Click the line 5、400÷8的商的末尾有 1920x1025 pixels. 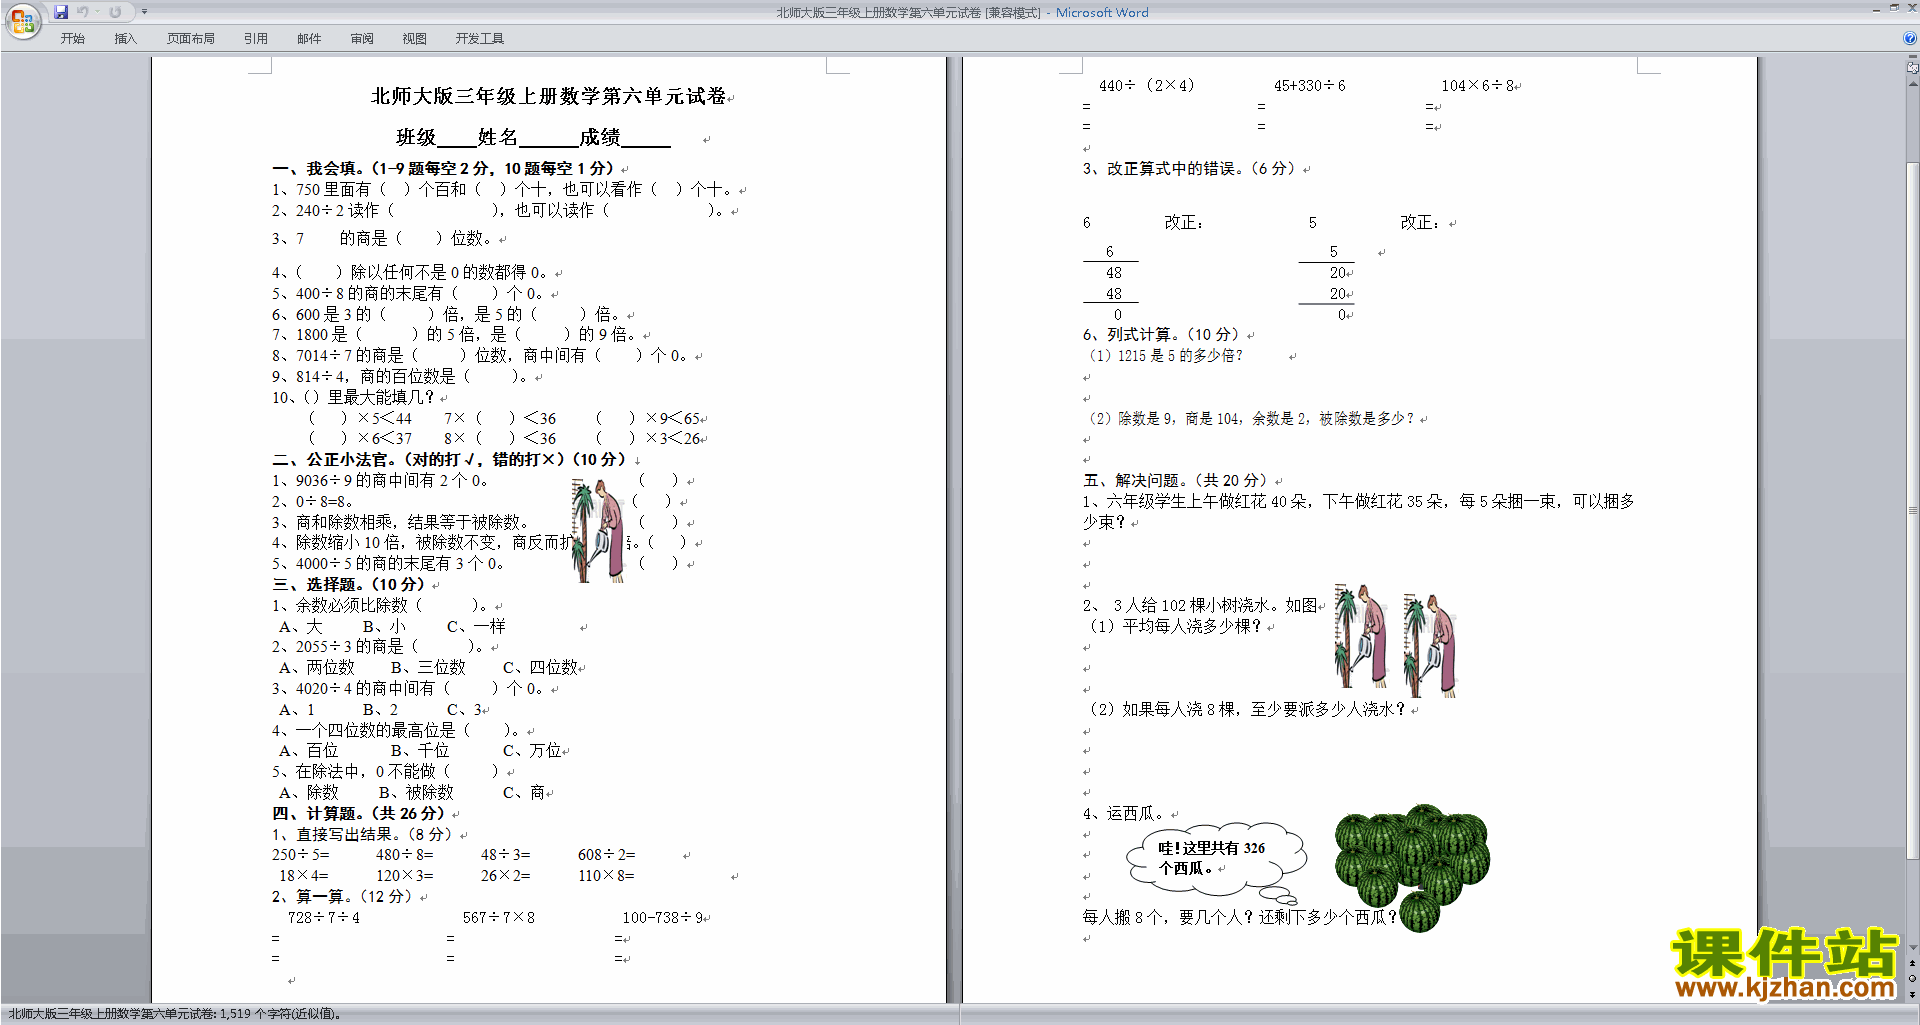pos(410,293)
